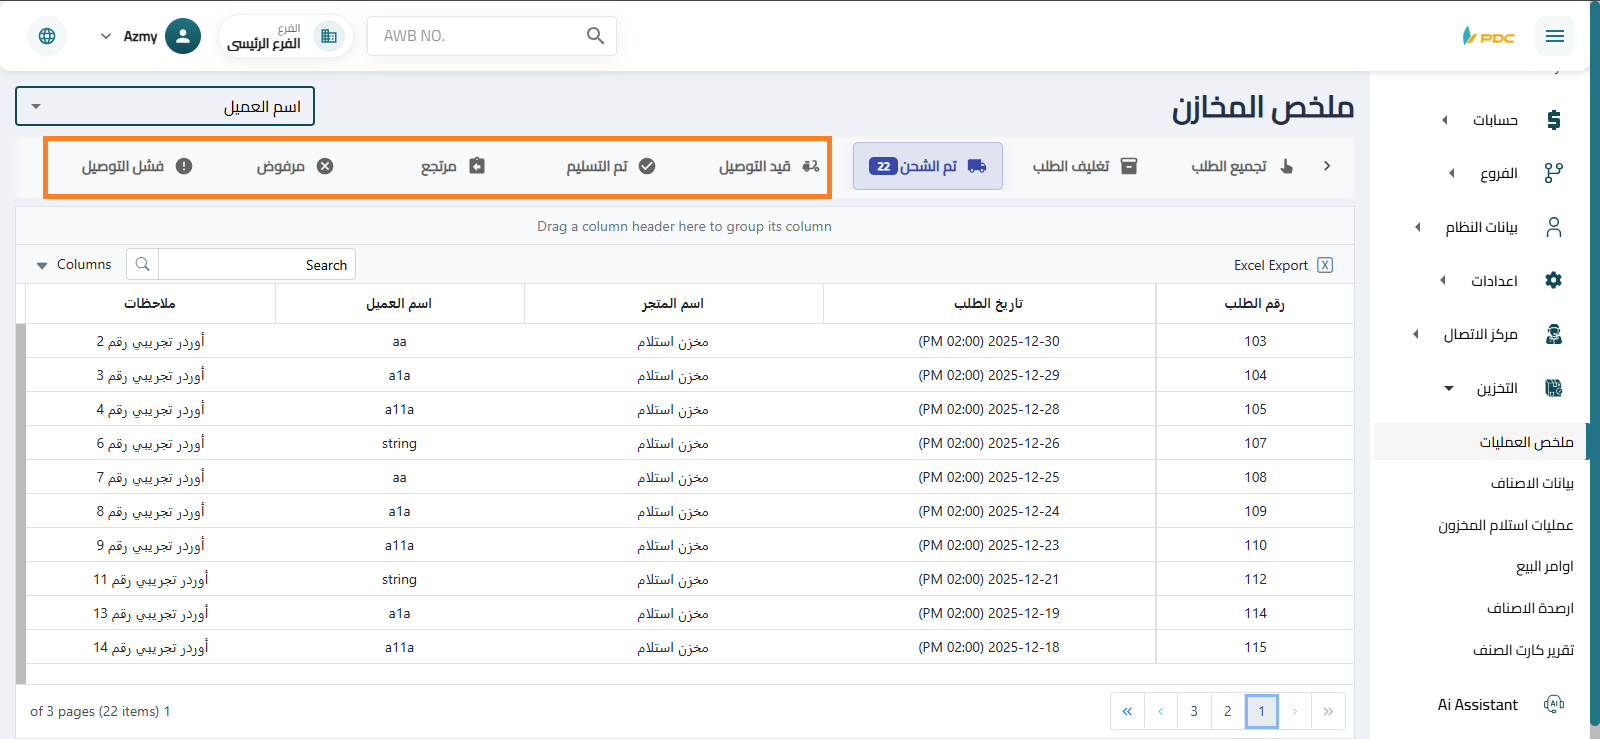Open the Azmy user avatar menu
Screen dimensions: 1600x739
pyautogui.click(x=182, y=36)
